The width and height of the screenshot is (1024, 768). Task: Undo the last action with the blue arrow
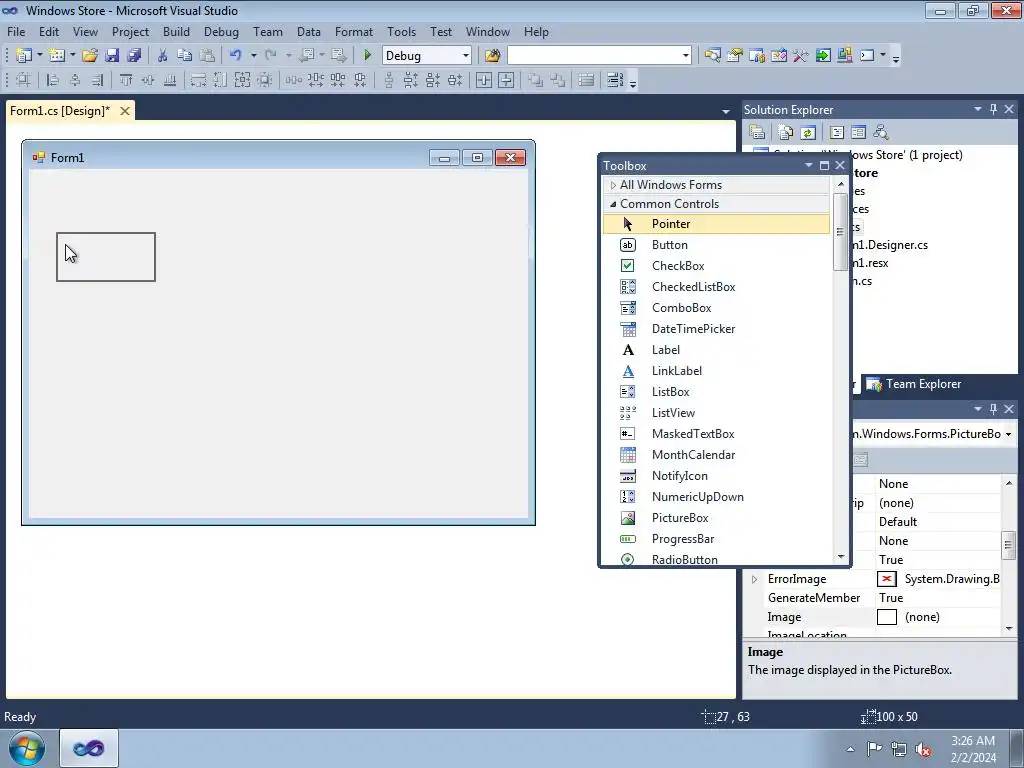tap(235, 56)
